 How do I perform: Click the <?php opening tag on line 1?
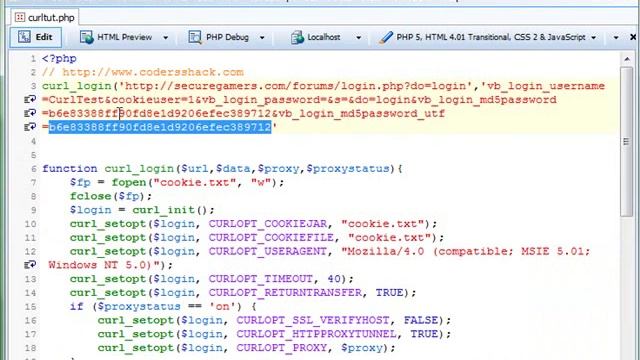point(59,58)
